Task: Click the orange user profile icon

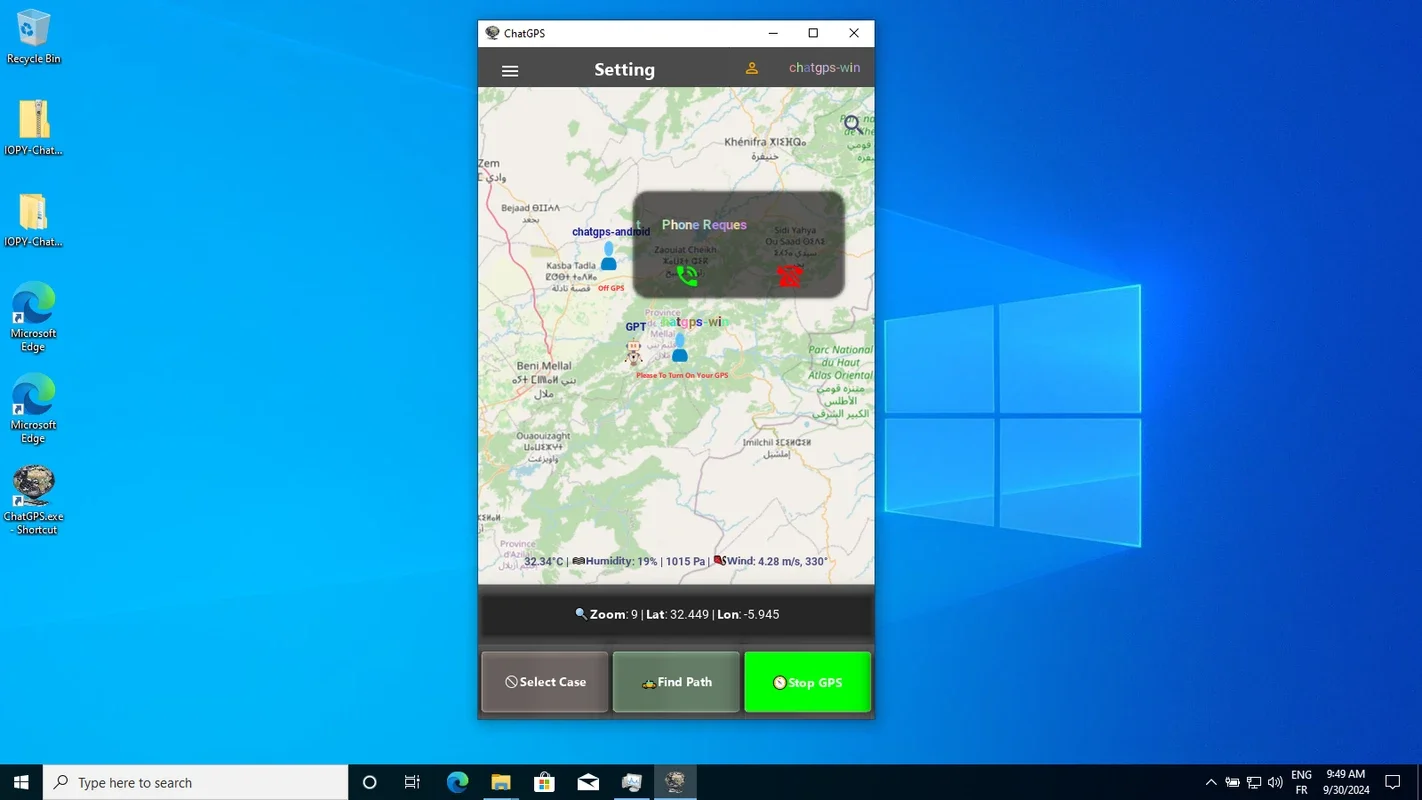Action: coord(752,69)
